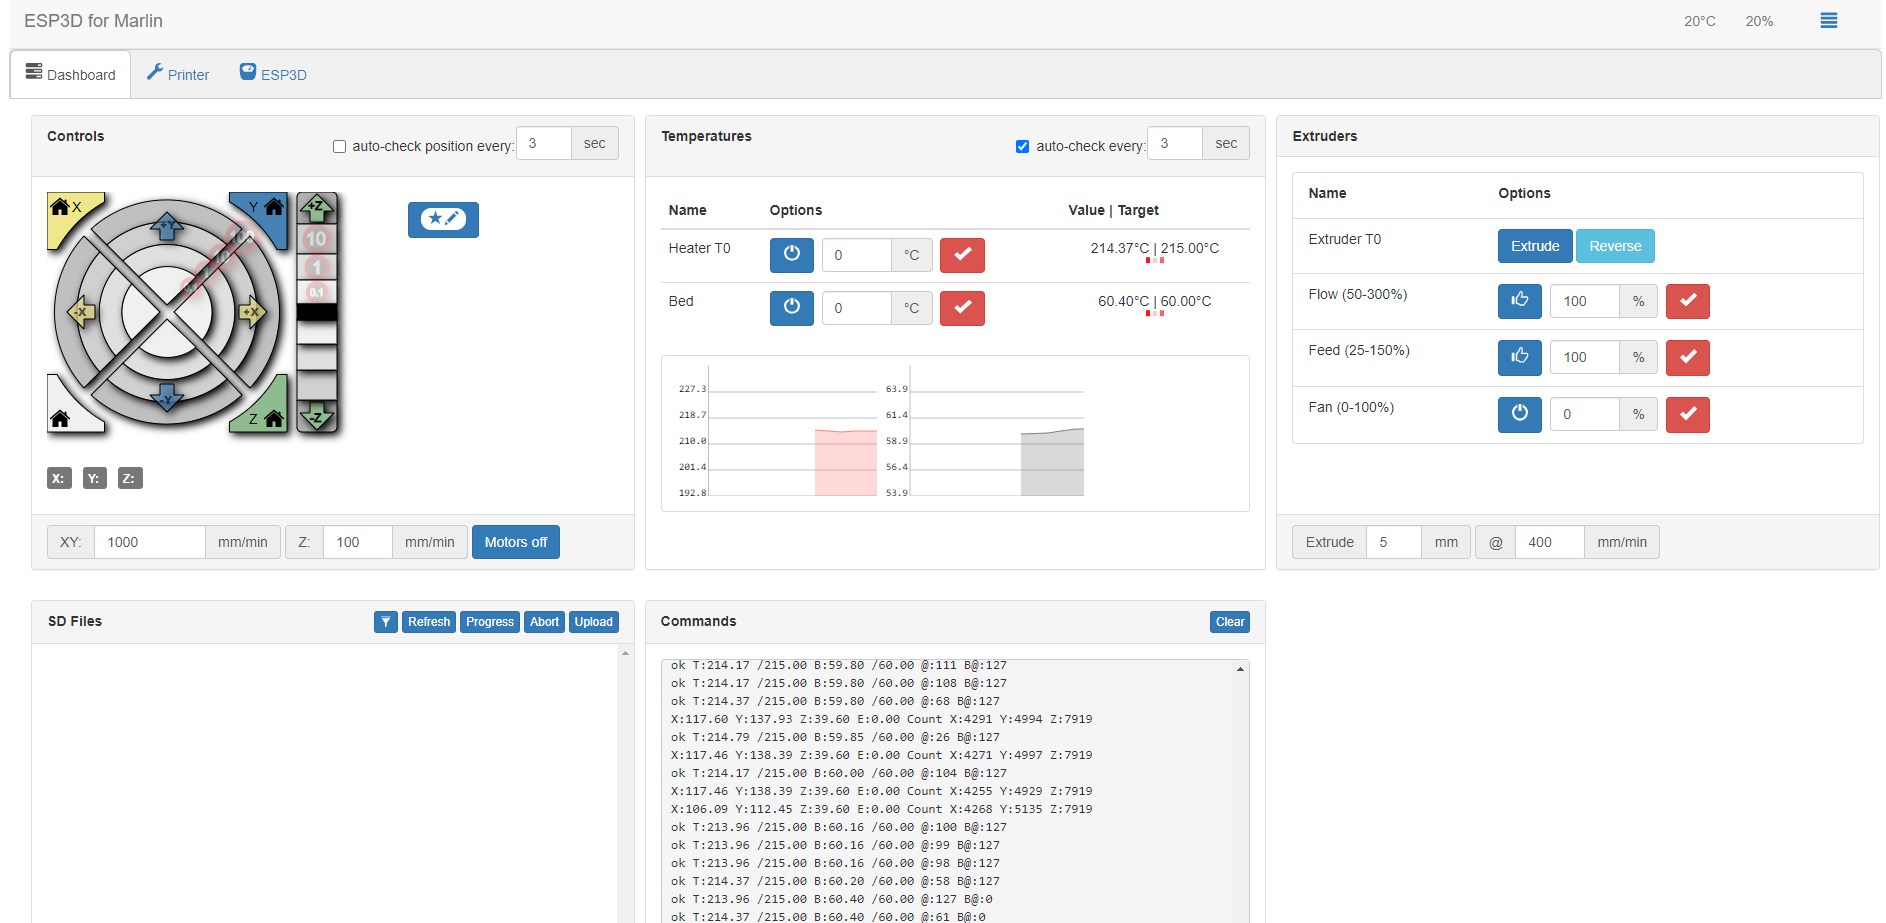This screenshot has width=1886, height=923.
Task: Click the 20°C reading in header
Action: pyautogui.click(x=1699, y=21)
